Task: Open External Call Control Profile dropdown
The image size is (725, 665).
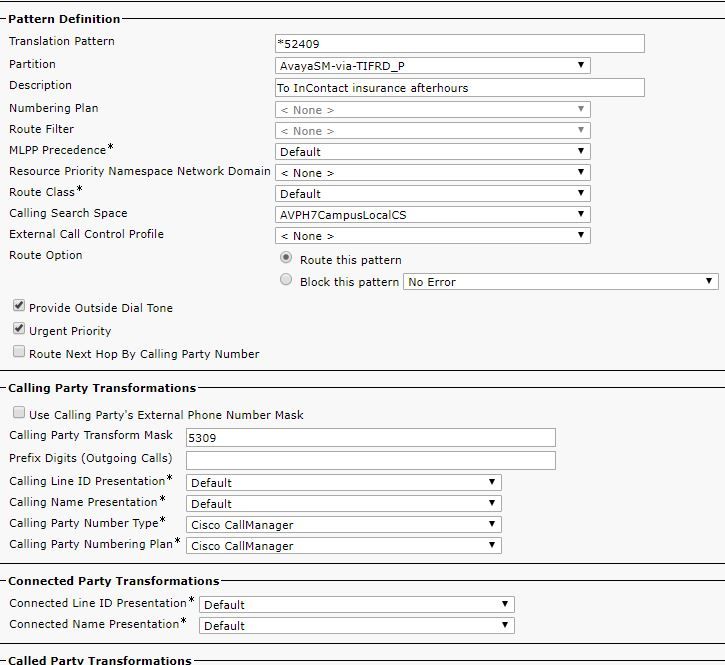Action: click(x=432, y=235)
